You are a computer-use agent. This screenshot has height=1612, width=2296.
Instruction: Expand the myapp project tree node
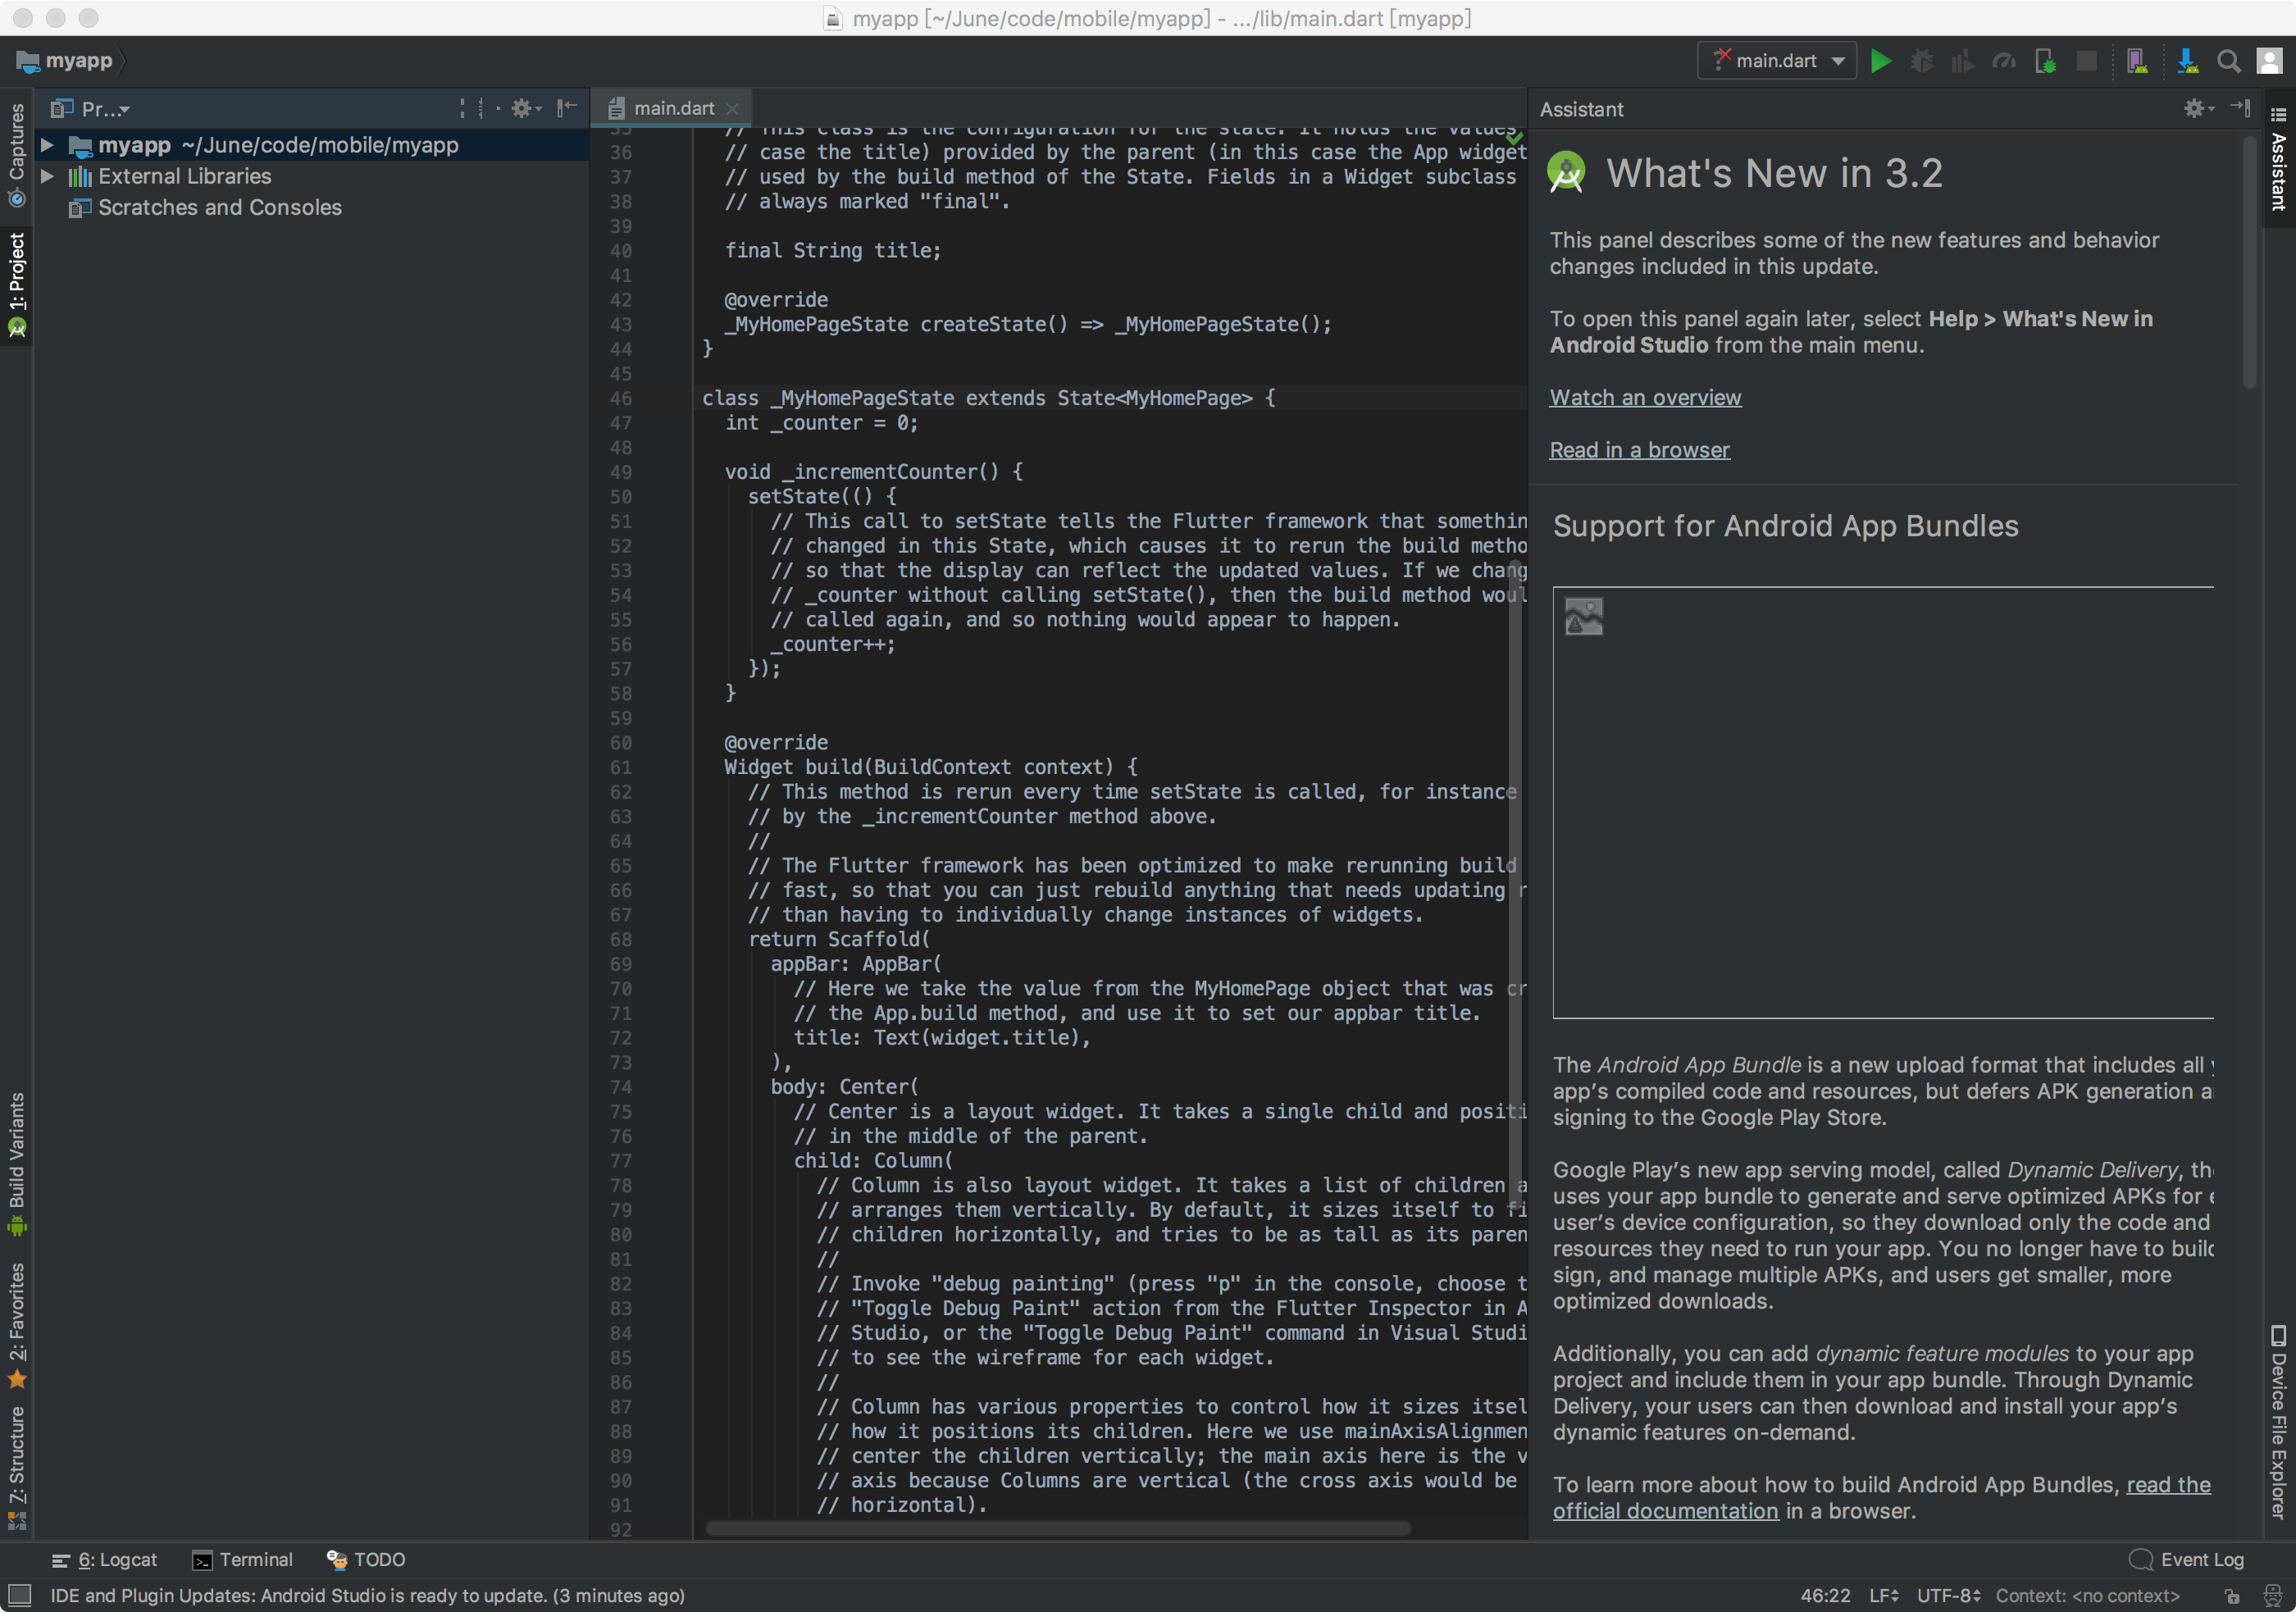pyautogui.click(x=46, y=145)
